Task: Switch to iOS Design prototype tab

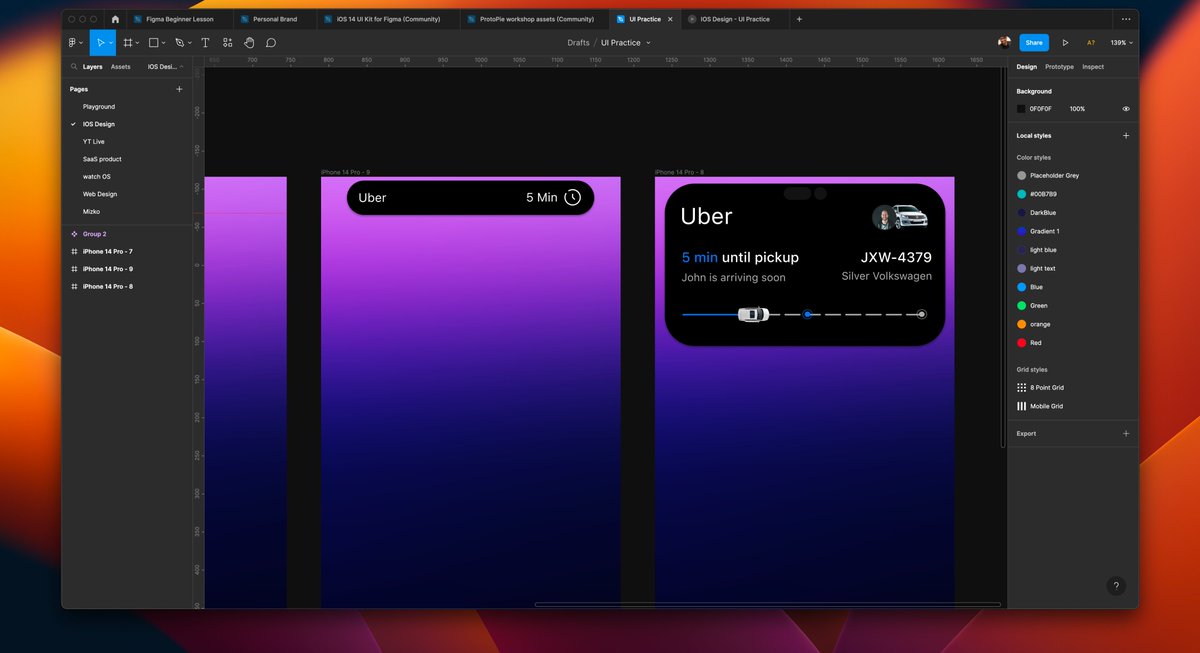Action: point(734,19)
